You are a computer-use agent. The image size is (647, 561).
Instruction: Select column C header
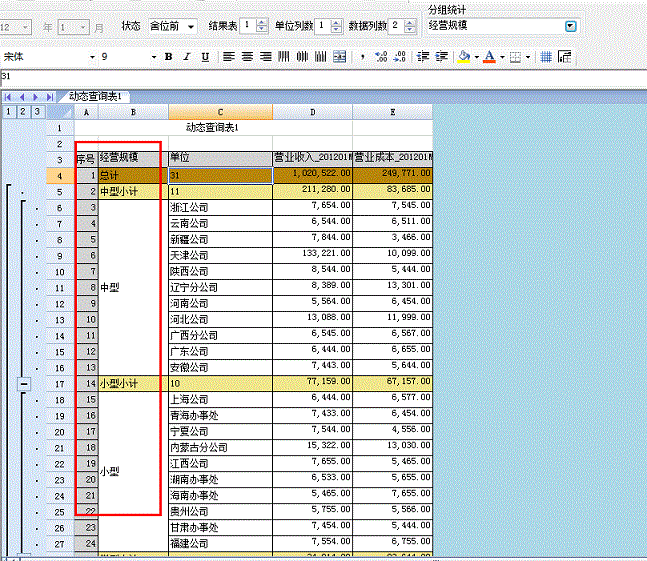(x=220, y=112)
